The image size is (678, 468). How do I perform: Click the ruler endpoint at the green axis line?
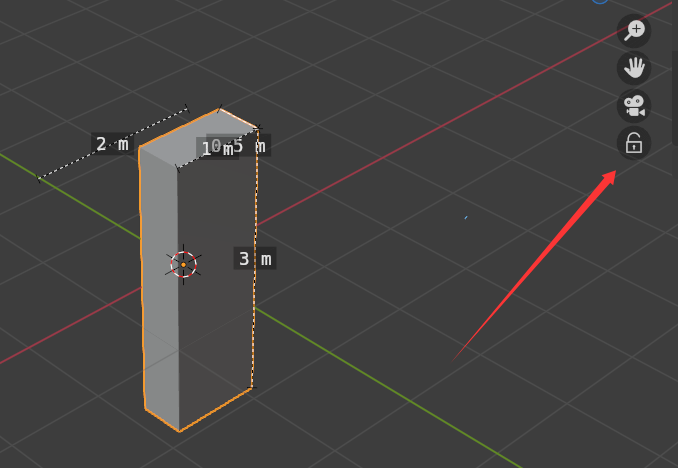coord(38,178)
